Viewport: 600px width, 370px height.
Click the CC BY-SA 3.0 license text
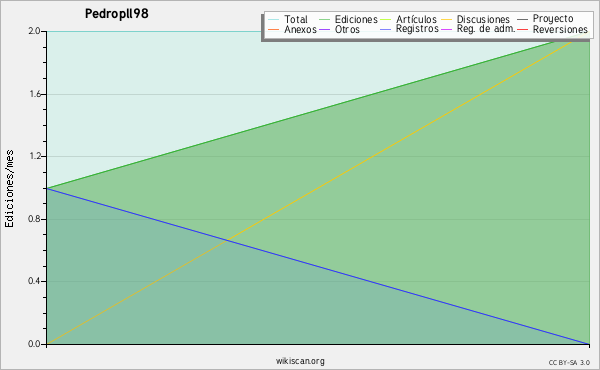coord(569,362)
